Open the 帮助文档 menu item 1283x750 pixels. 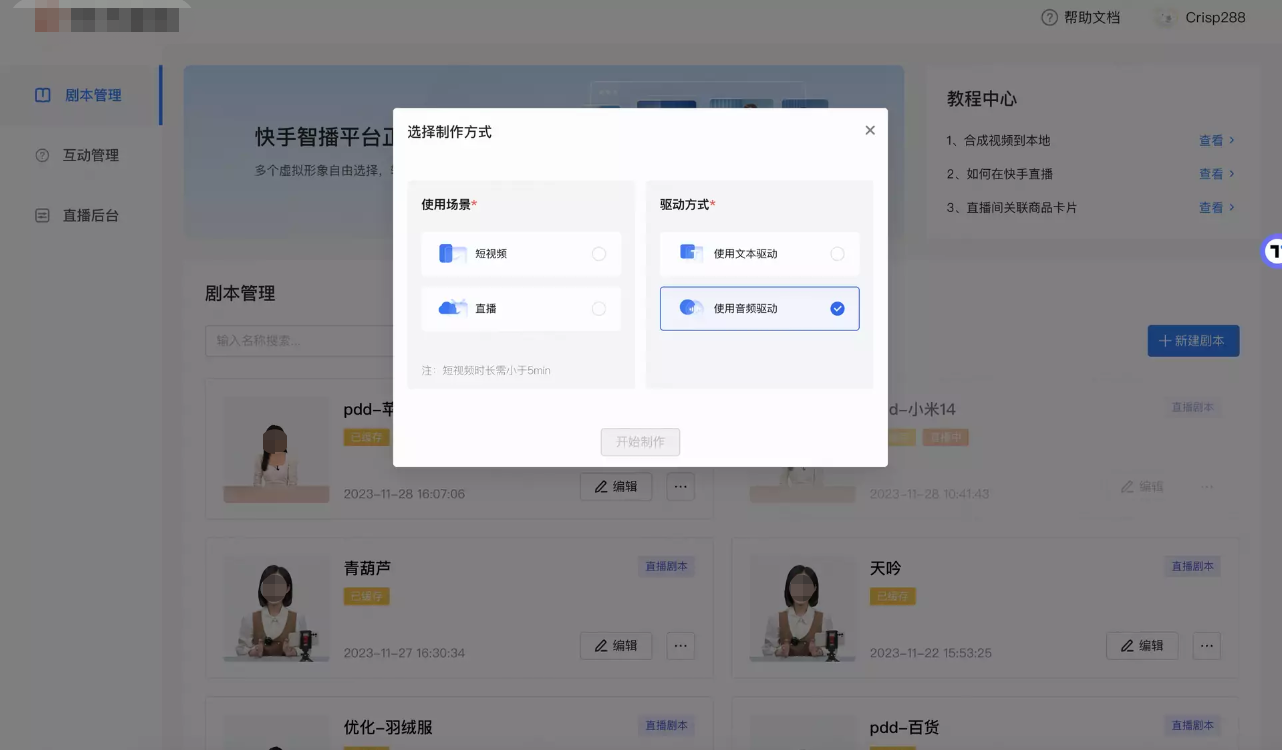1093,17
